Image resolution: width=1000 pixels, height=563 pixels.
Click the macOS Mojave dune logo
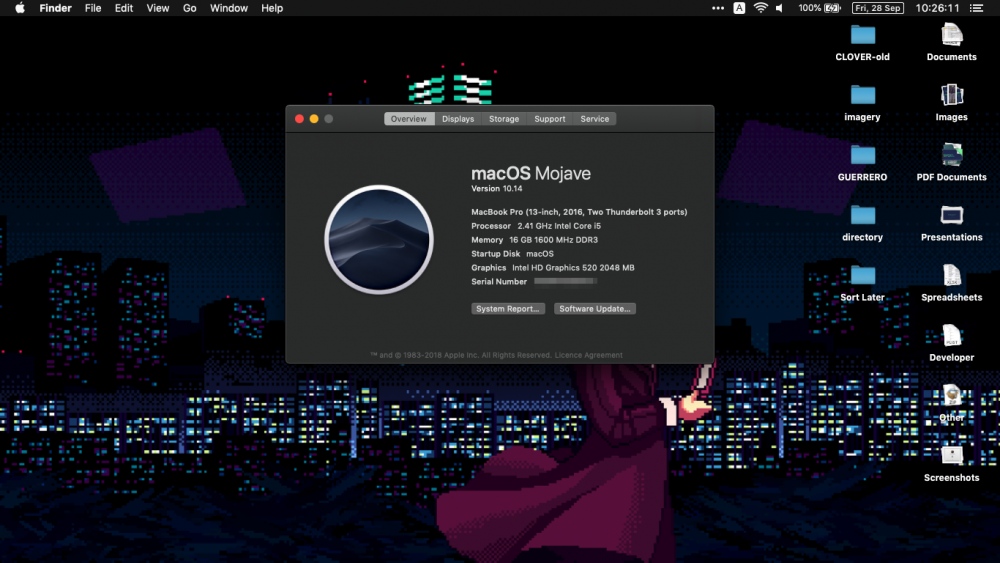[x=379, y=240]
